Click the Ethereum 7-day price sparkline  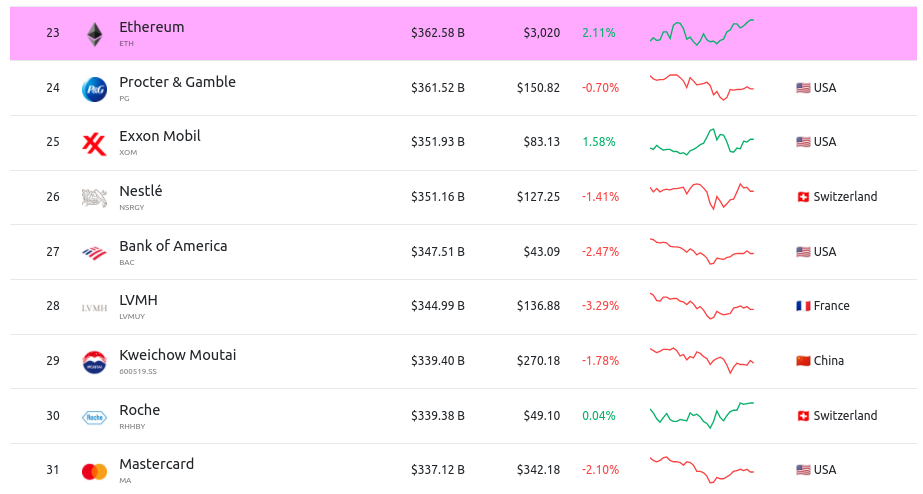[x=701, y=32]
